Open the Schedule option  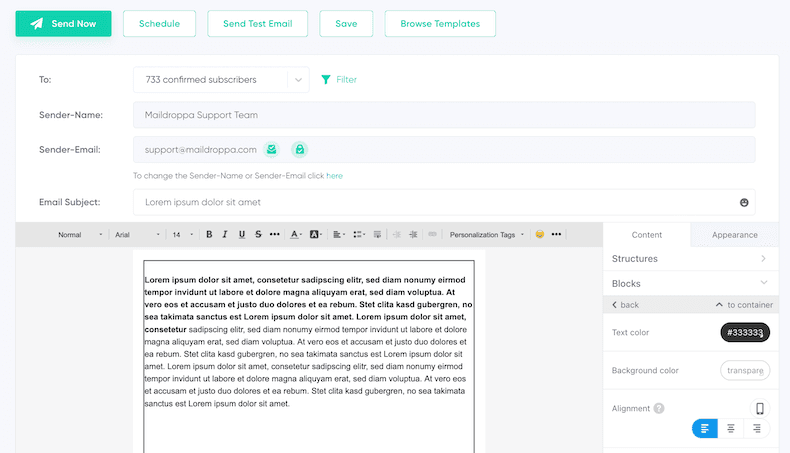click(159, 24)
